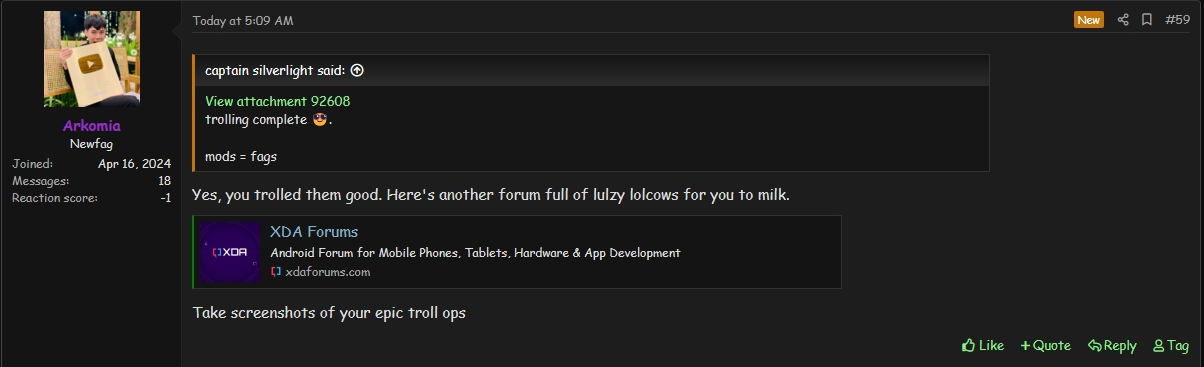Open View attachment 92608 link
This screenshot has height=367, width=1204.
(x=277, y=101)
